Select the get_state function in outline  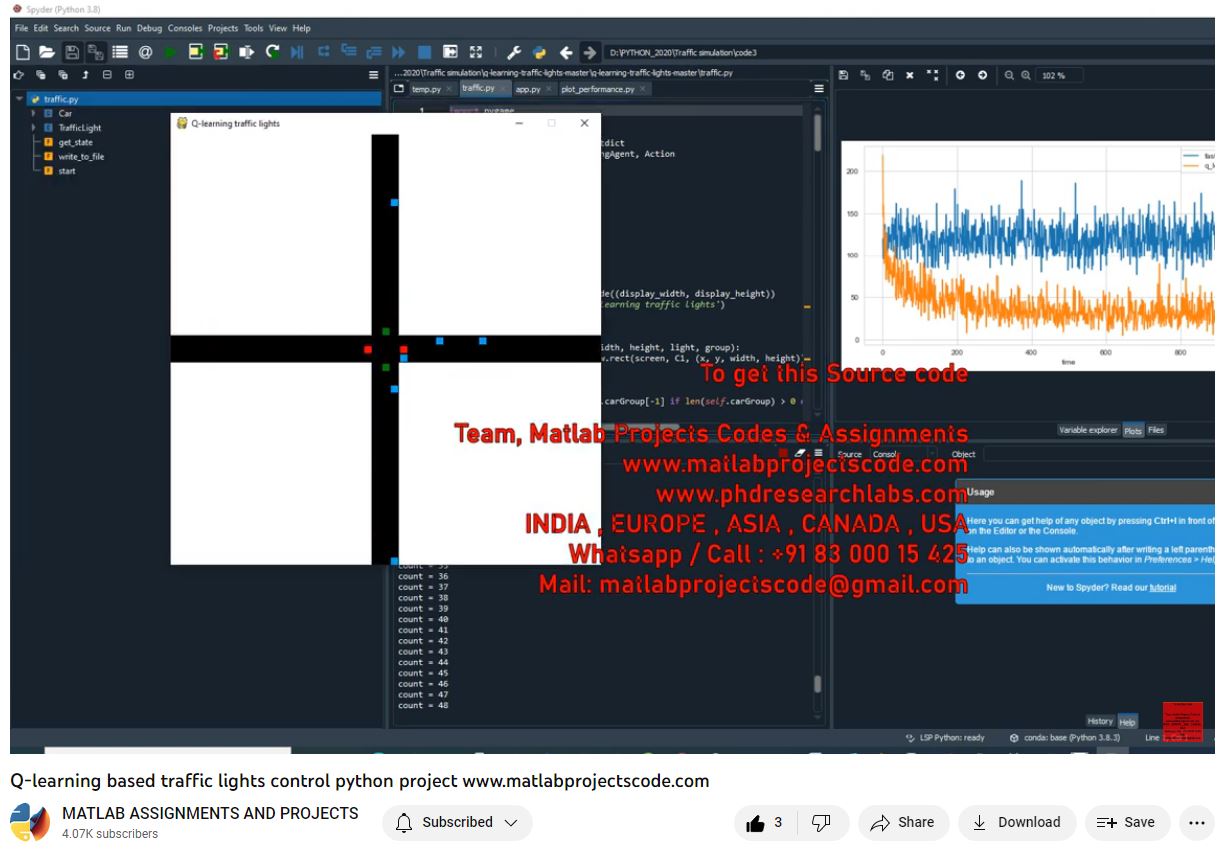pyautogui.click(x=75, y=143)
